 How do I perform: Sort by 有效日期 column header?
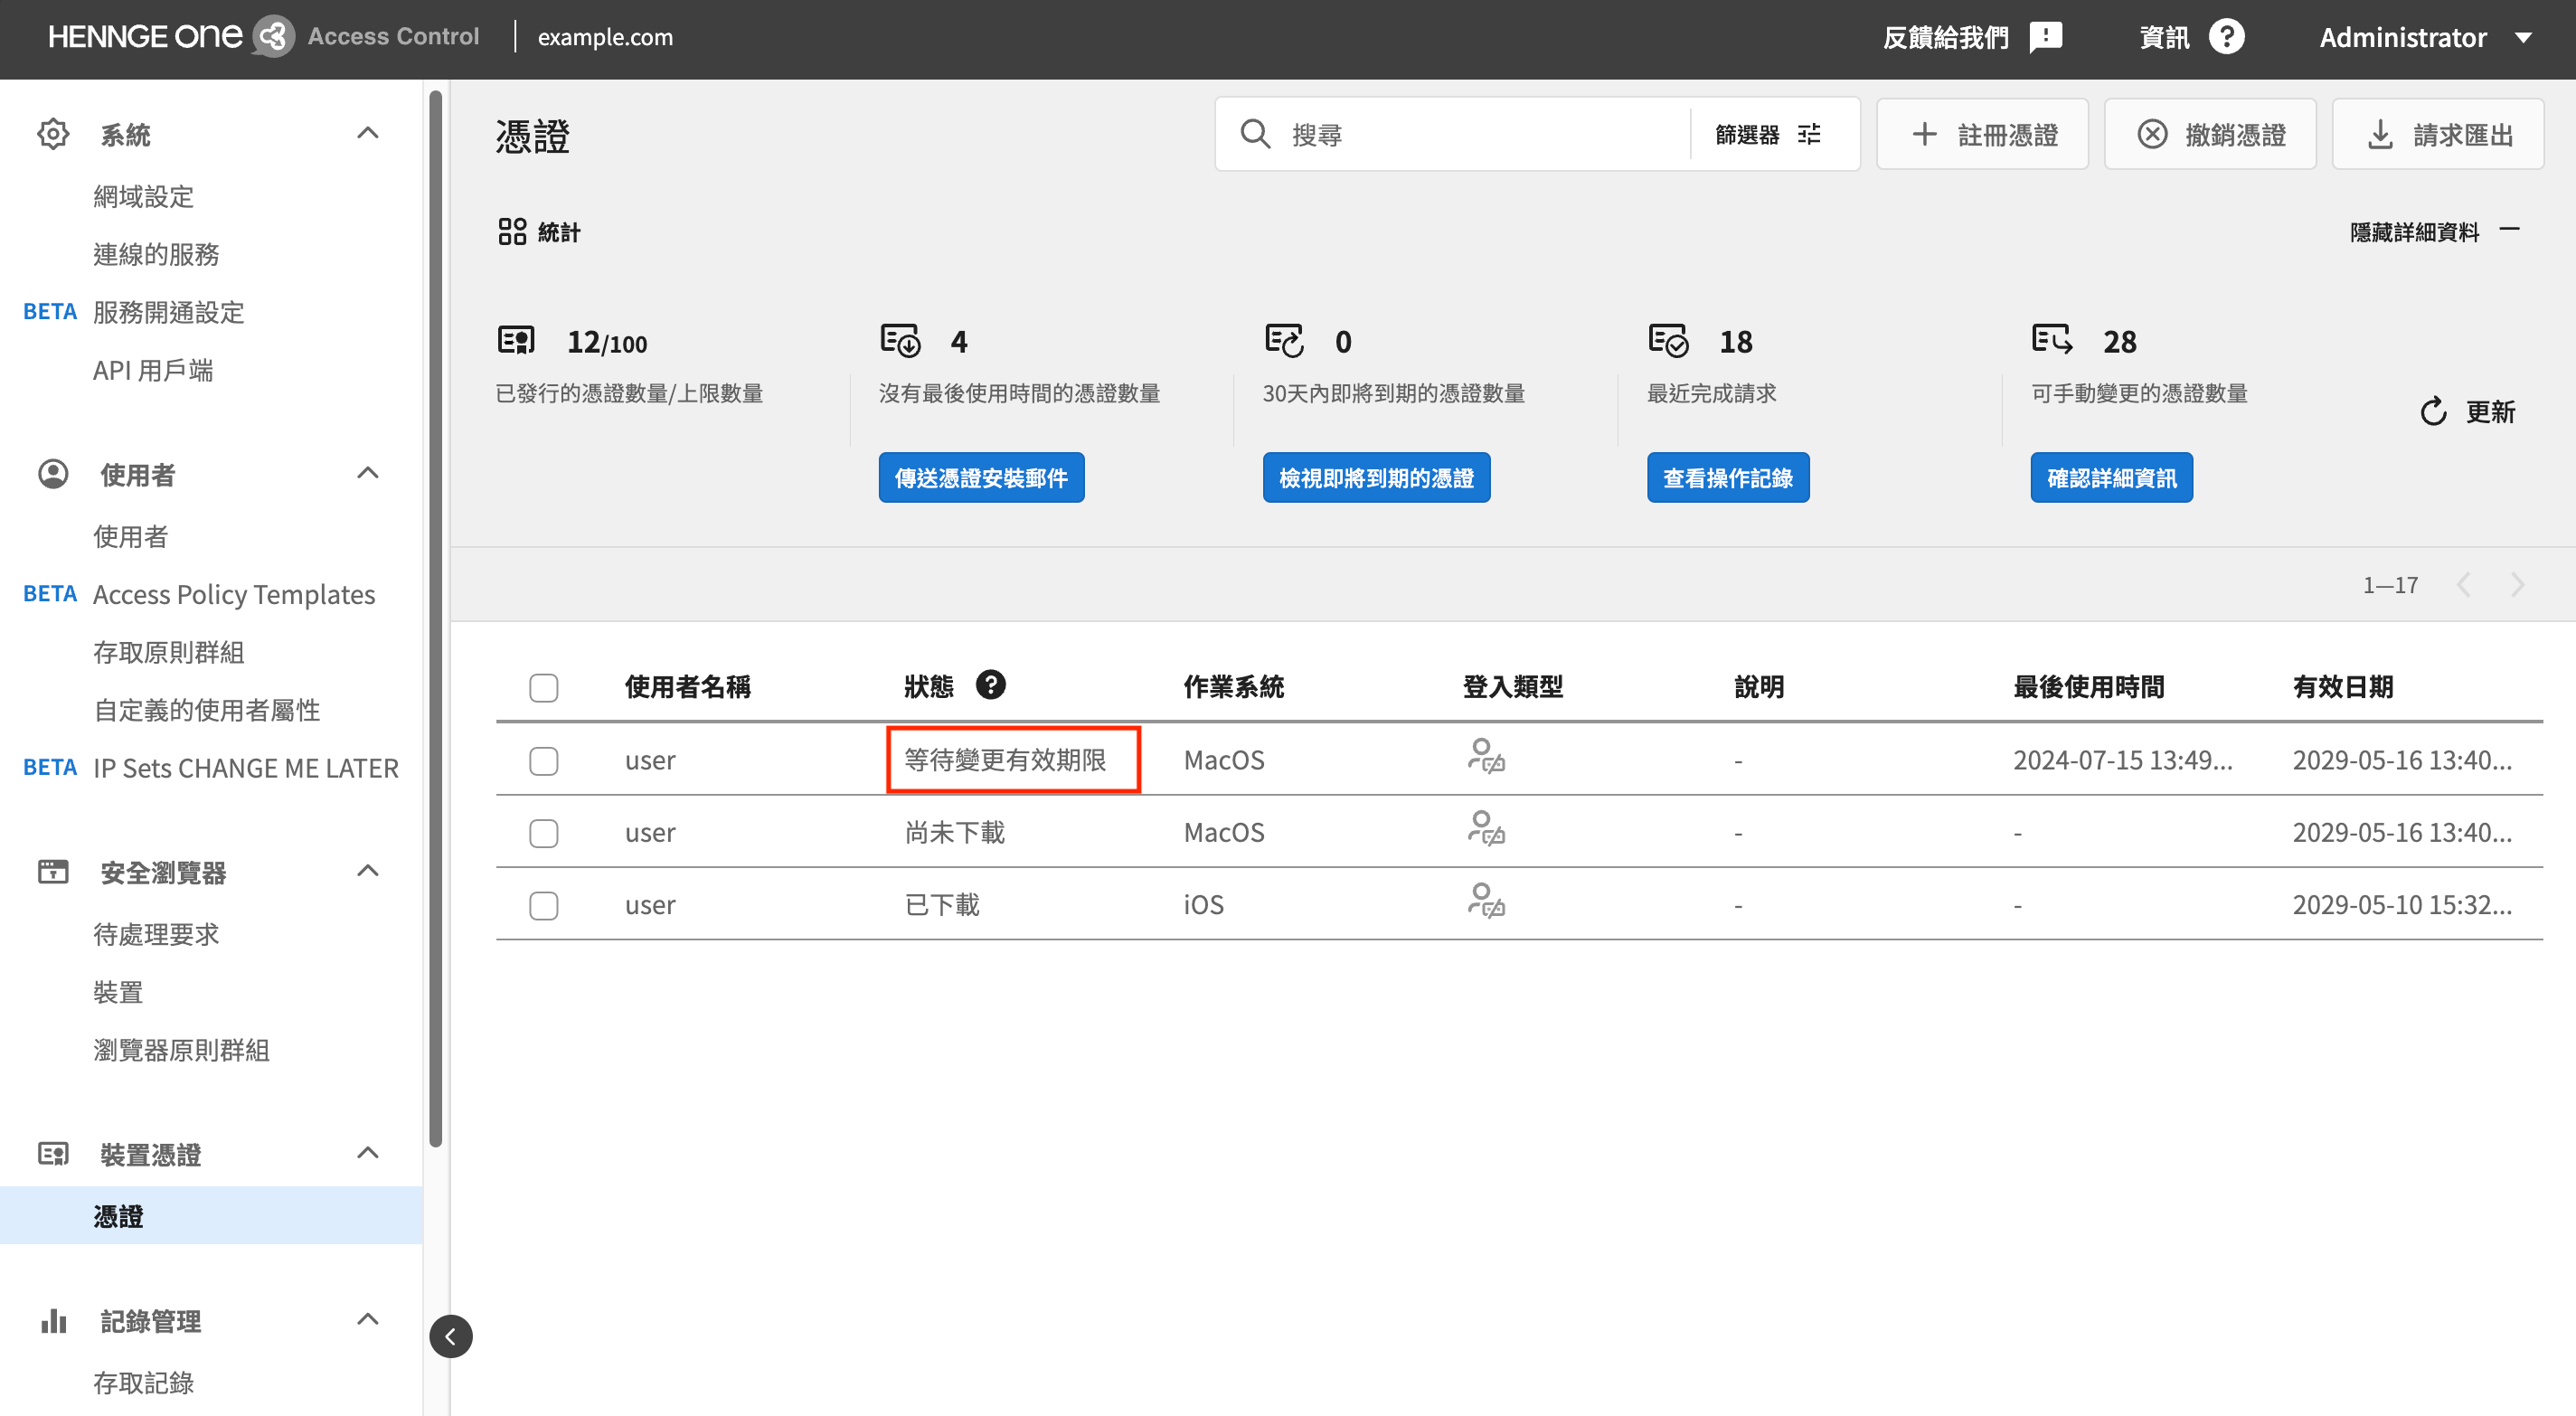point(2342,686)
